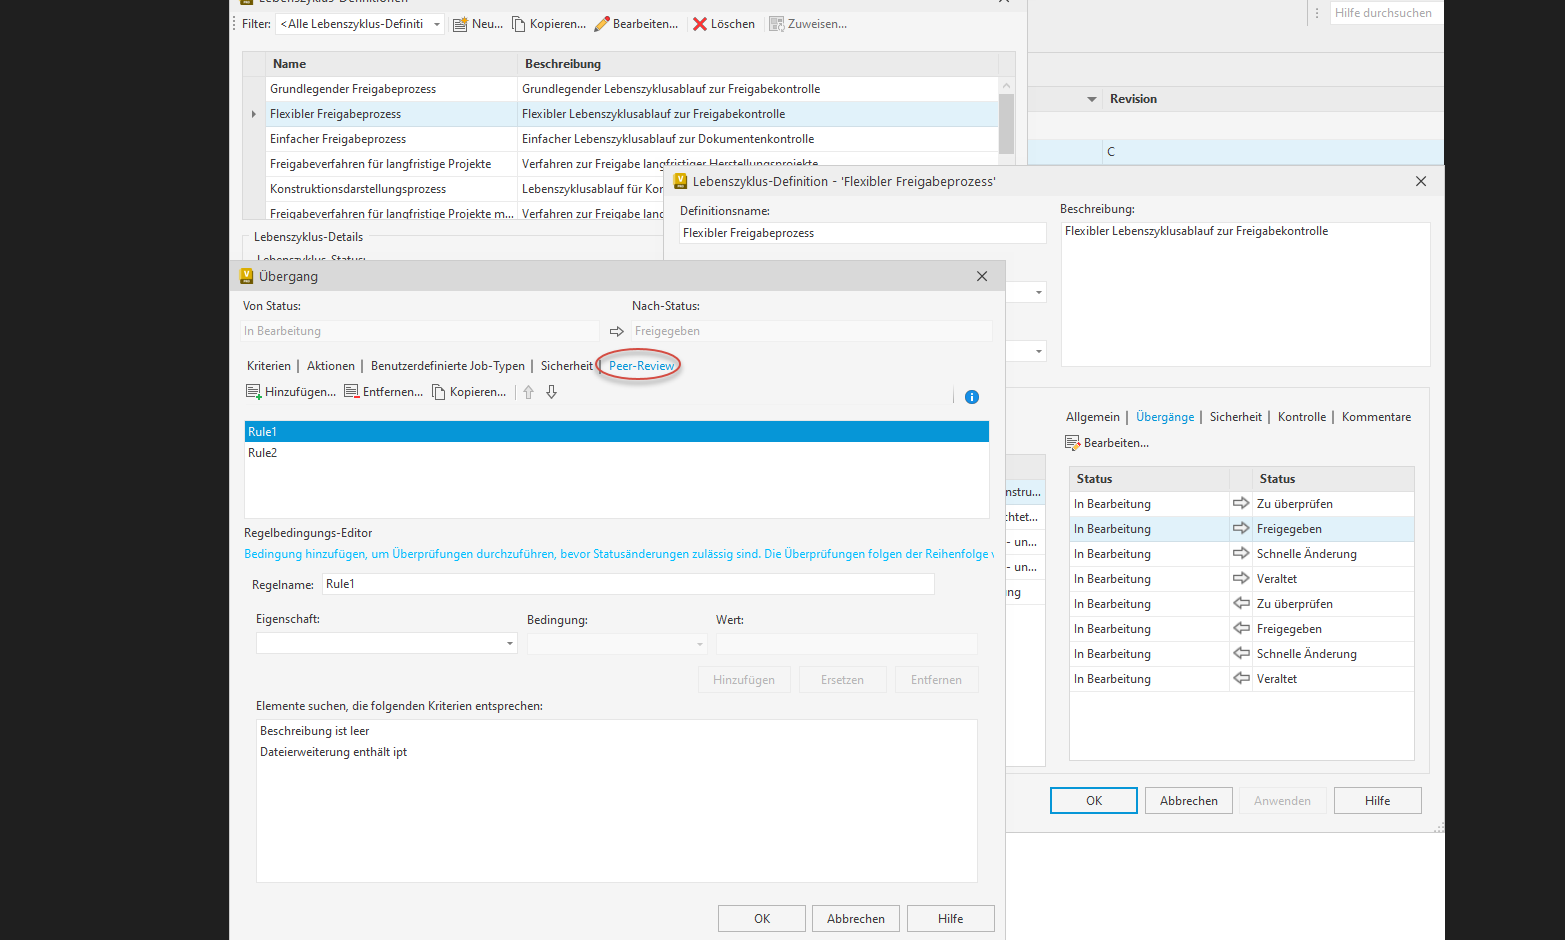Click OK in the Lebenszyklus-Definition dialog
Screen dimensions: 1565x940
(1094, 801)
